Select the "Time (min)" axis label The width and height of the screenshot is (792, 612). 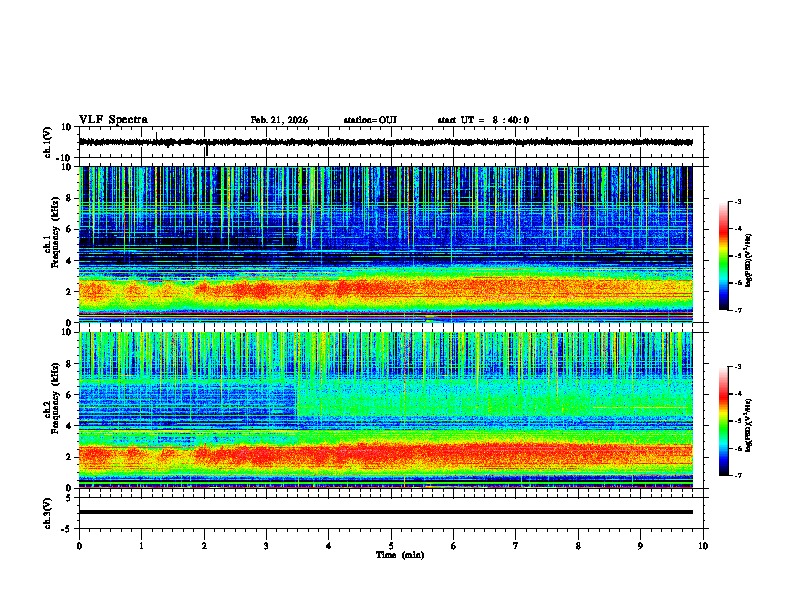400,555
